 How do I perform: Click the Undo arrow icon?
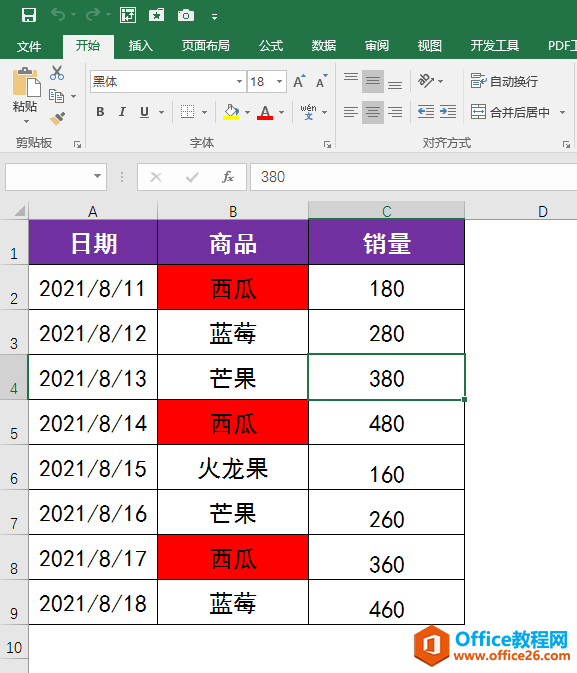(58, 15)
